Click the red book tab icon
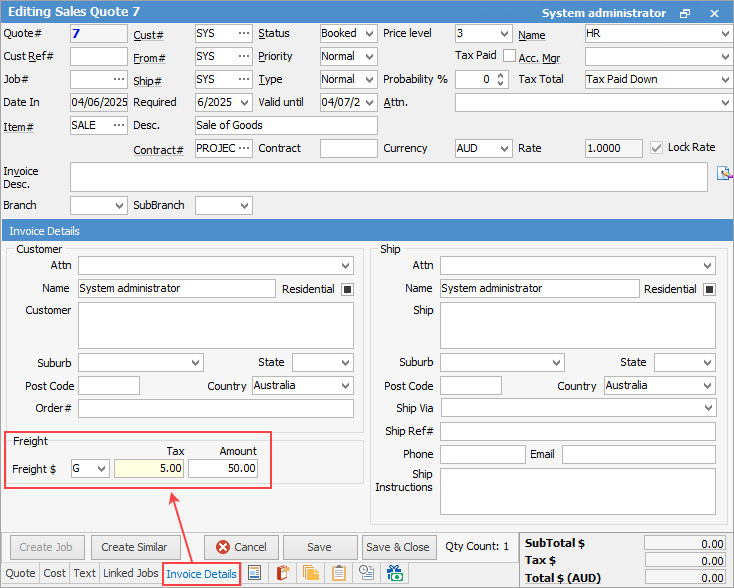734x588 pixels. (283, 573)
